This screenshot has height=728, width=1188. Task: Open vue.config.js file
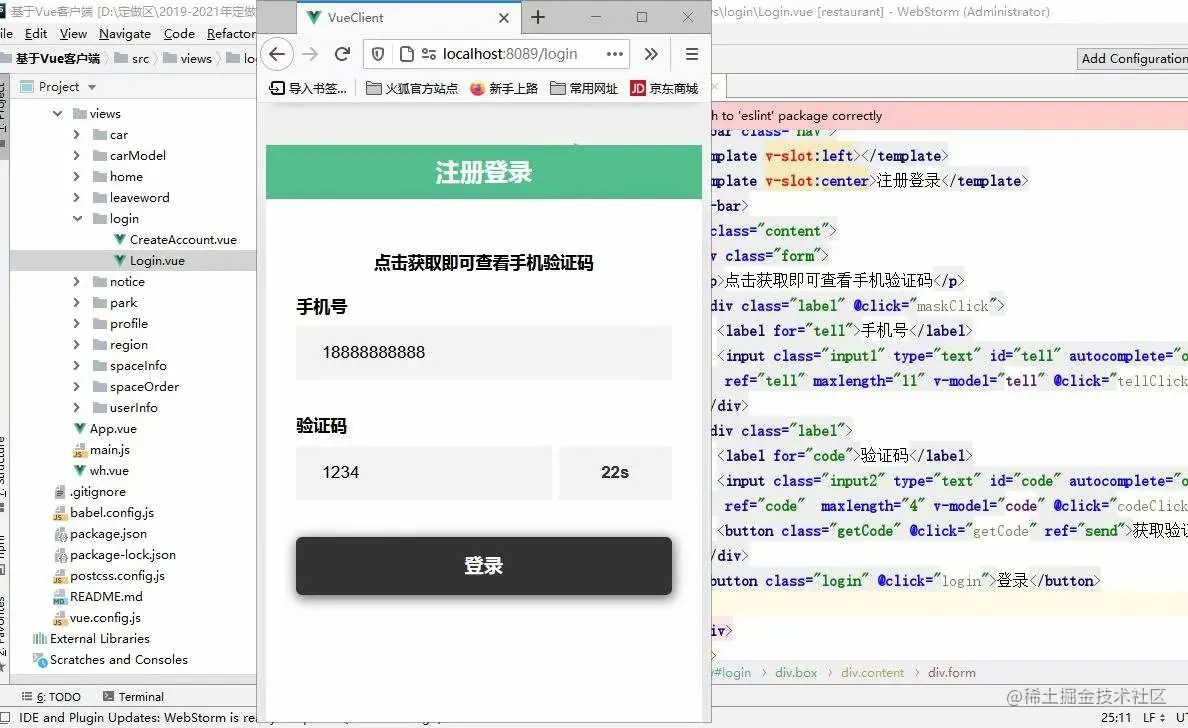tap(97, 618)
